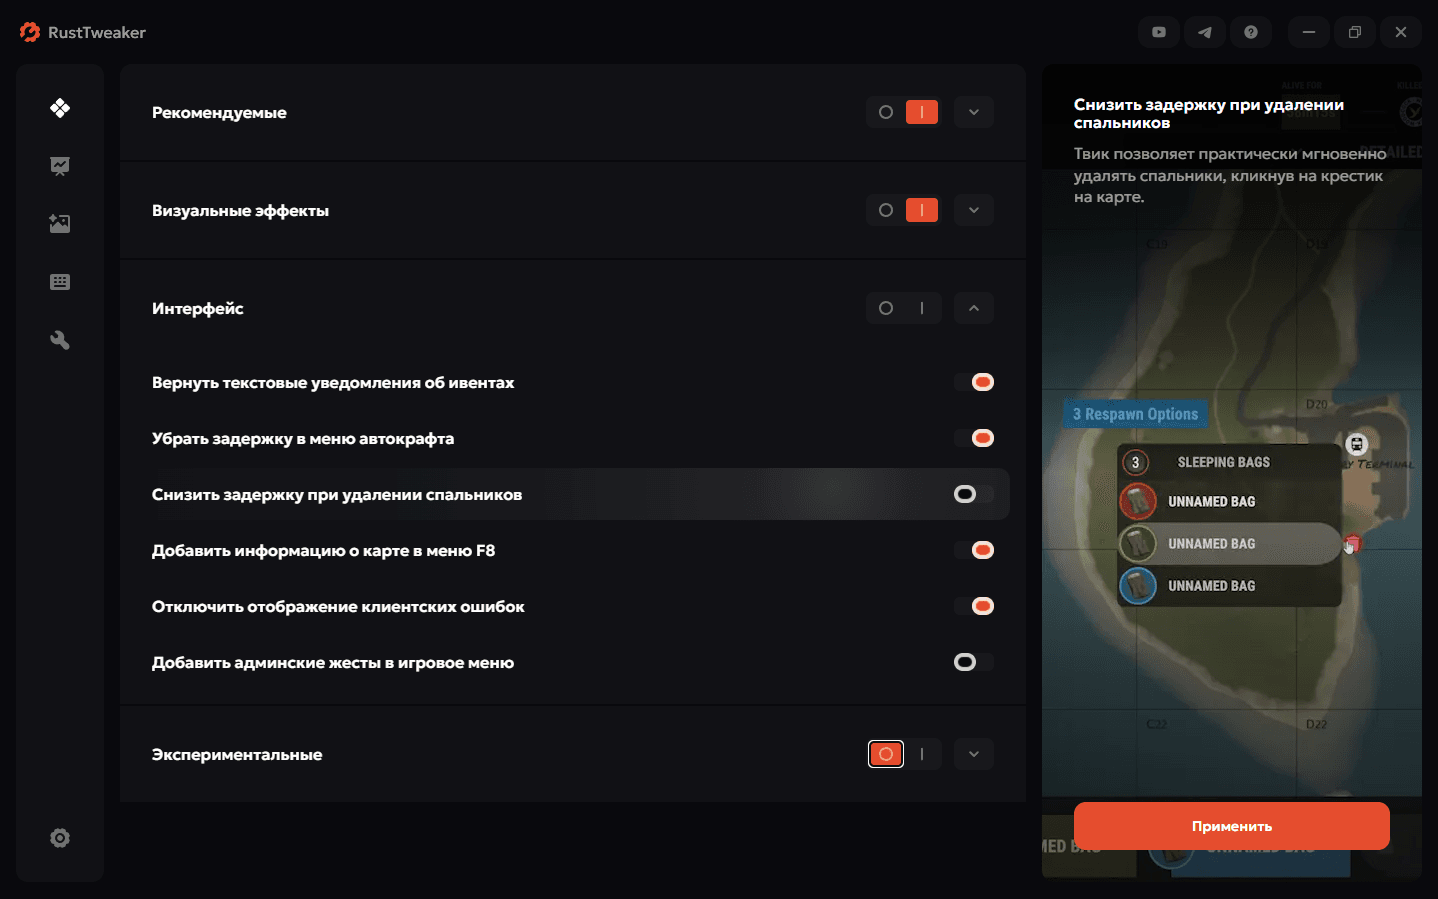This screenshot has width=1438, height=899.
Task: Open the YouTube channel link icon
Action: tap(1158, 32)
